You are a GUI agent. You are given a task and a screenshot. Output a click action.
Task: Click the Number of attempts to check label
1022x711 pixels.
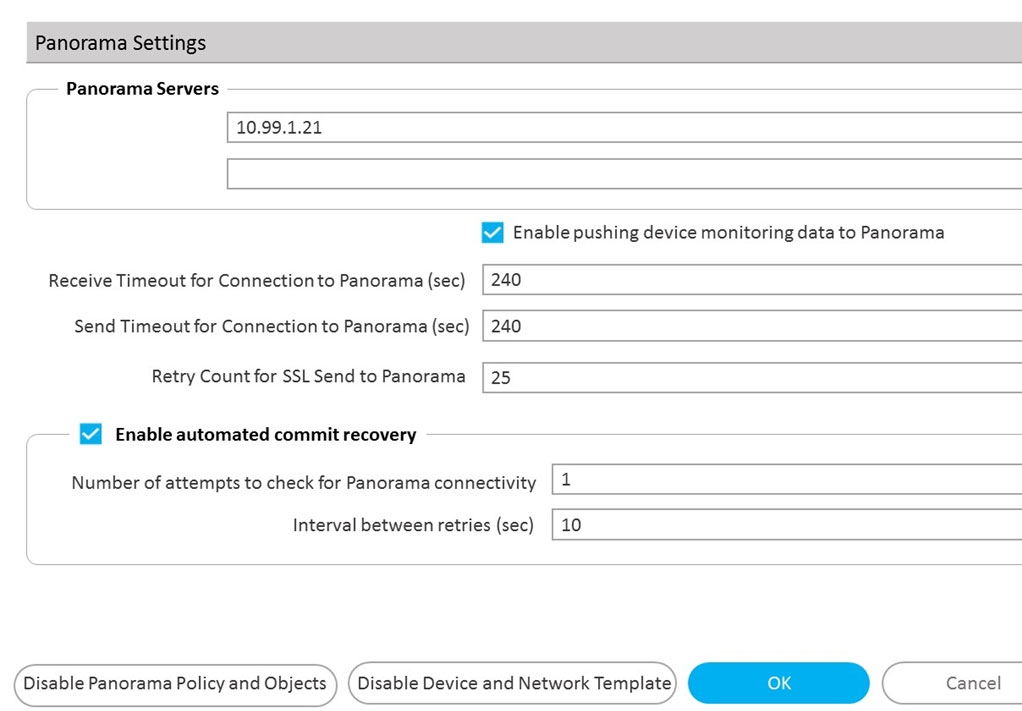coord(304,483)
